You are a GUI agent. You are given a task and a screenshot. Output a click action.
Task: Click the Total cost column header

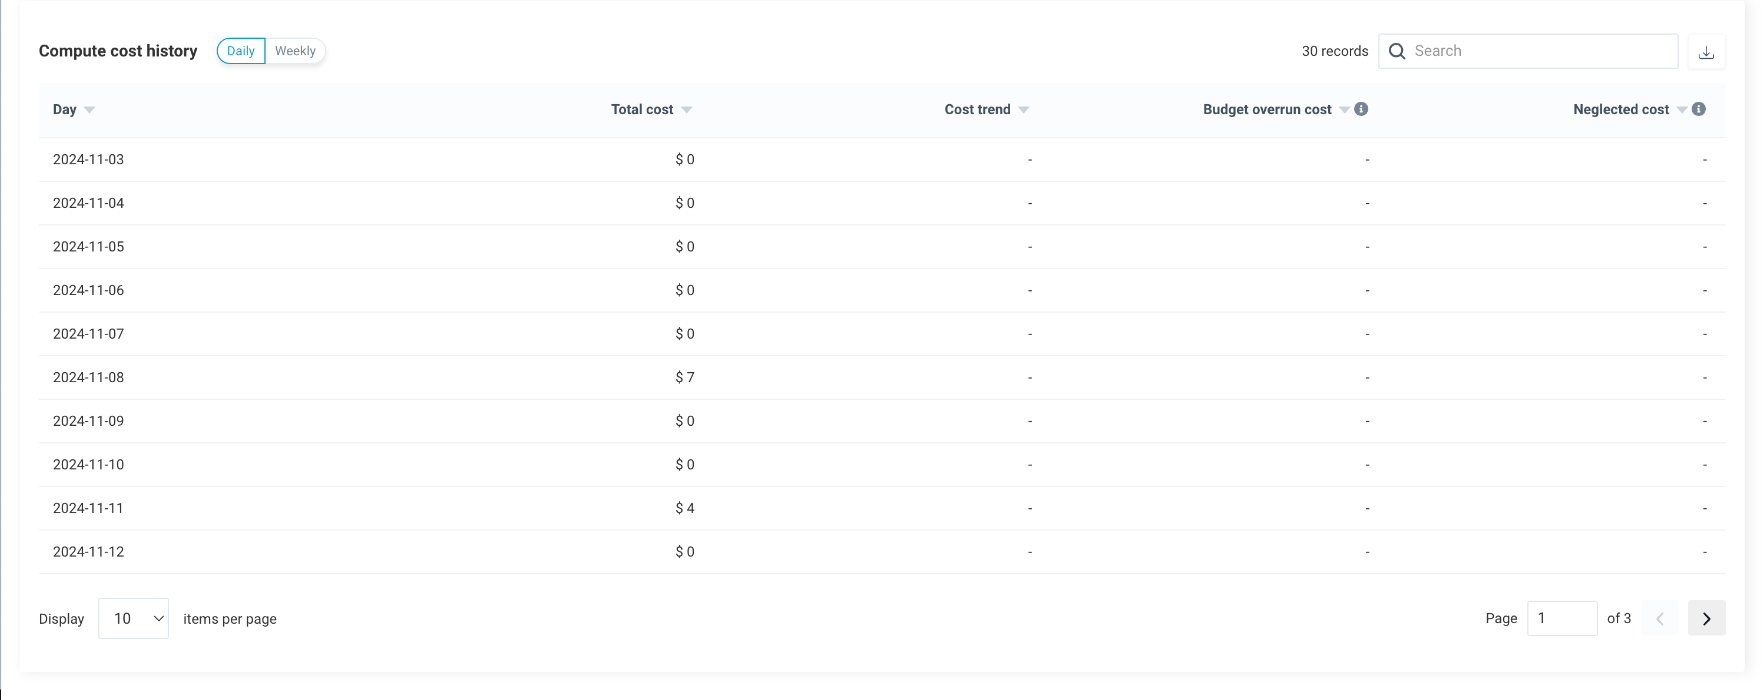click(642, 110)
